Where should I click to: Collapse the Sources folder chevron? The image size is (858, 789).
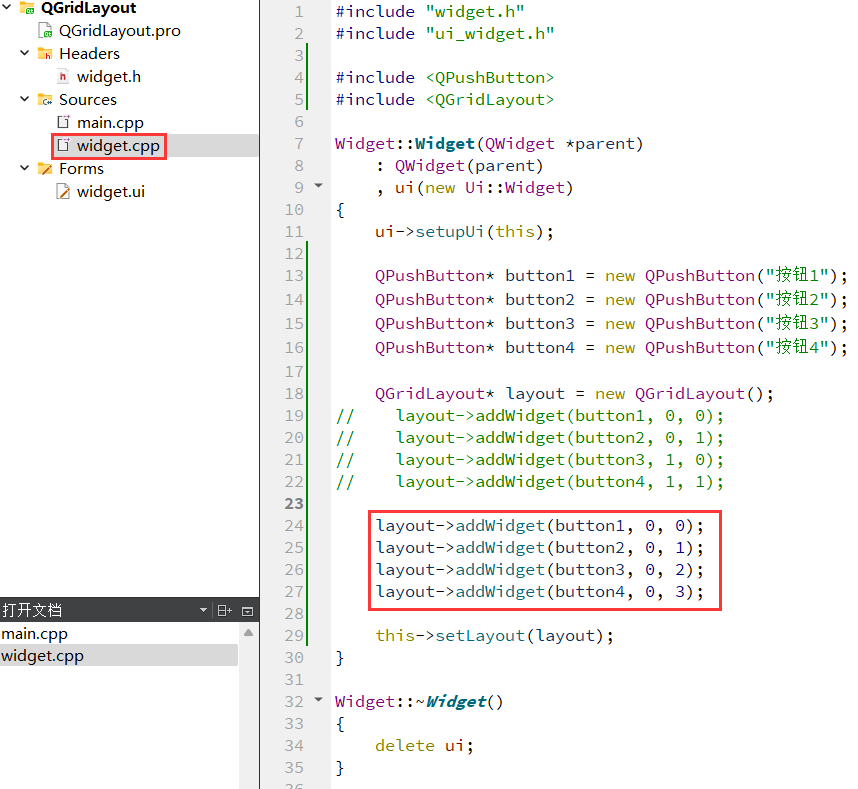[24, 99]
